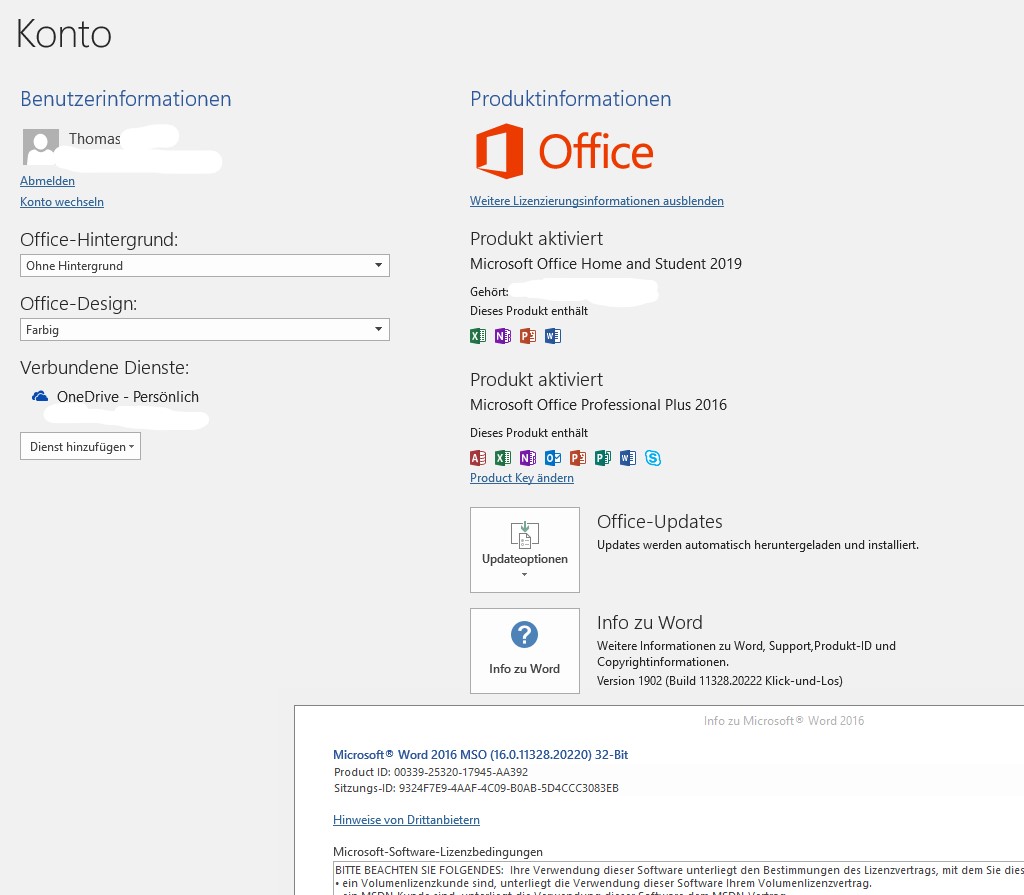Click the Sitzungs-ID line
This screenshot has width=1024, height=895.
476,788
